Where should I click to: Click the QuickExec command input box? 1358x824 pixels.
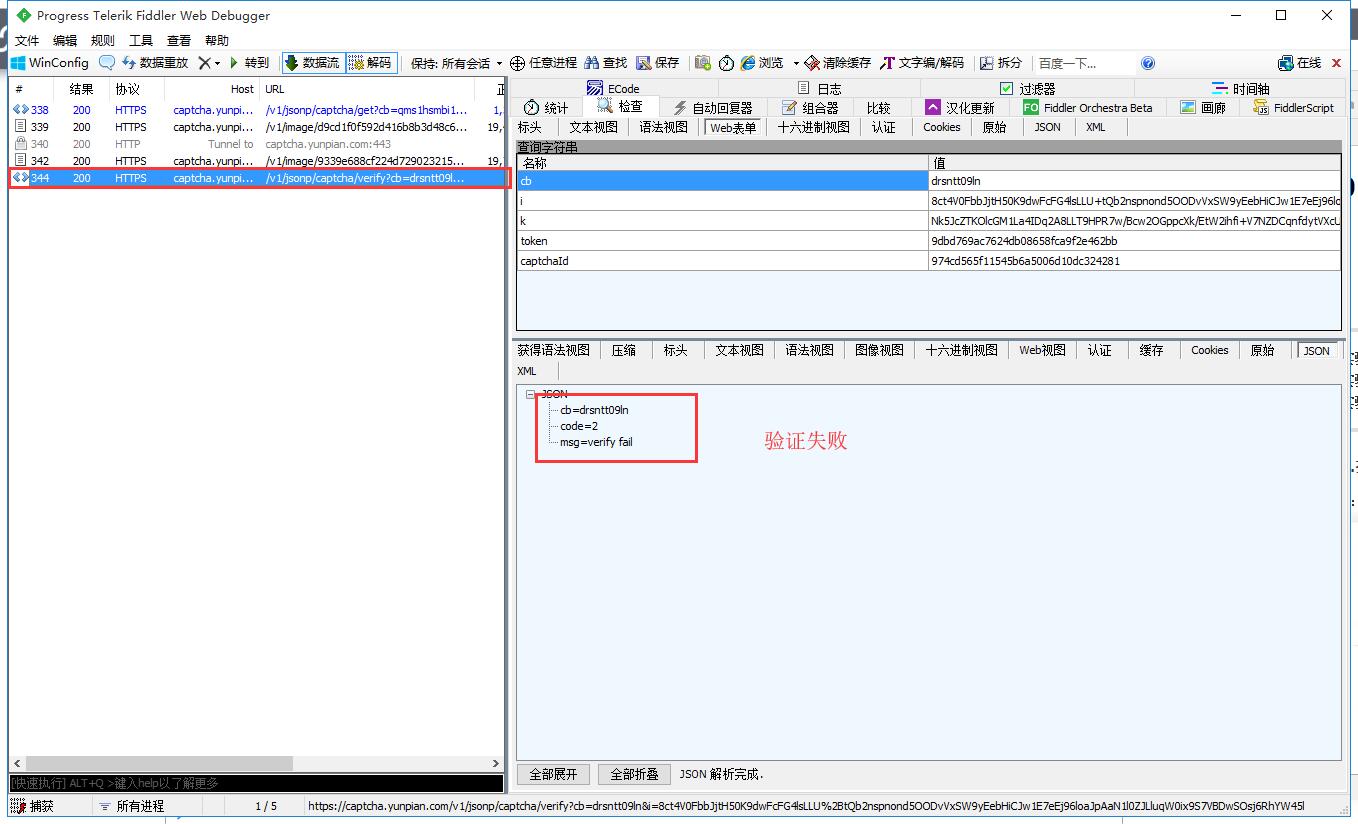point(257,783)
